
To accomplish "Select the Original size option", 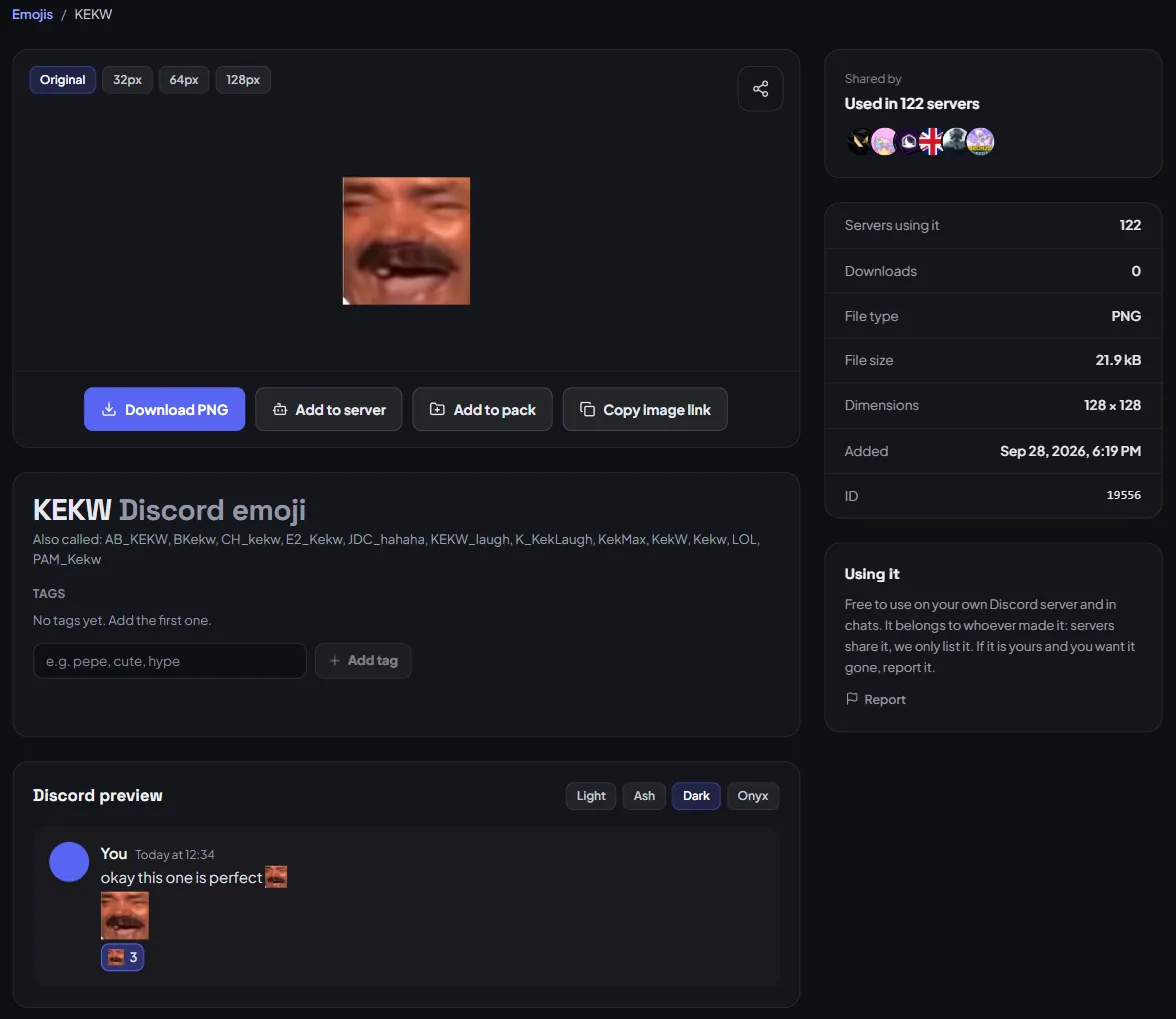I will [x=62, y=79].
